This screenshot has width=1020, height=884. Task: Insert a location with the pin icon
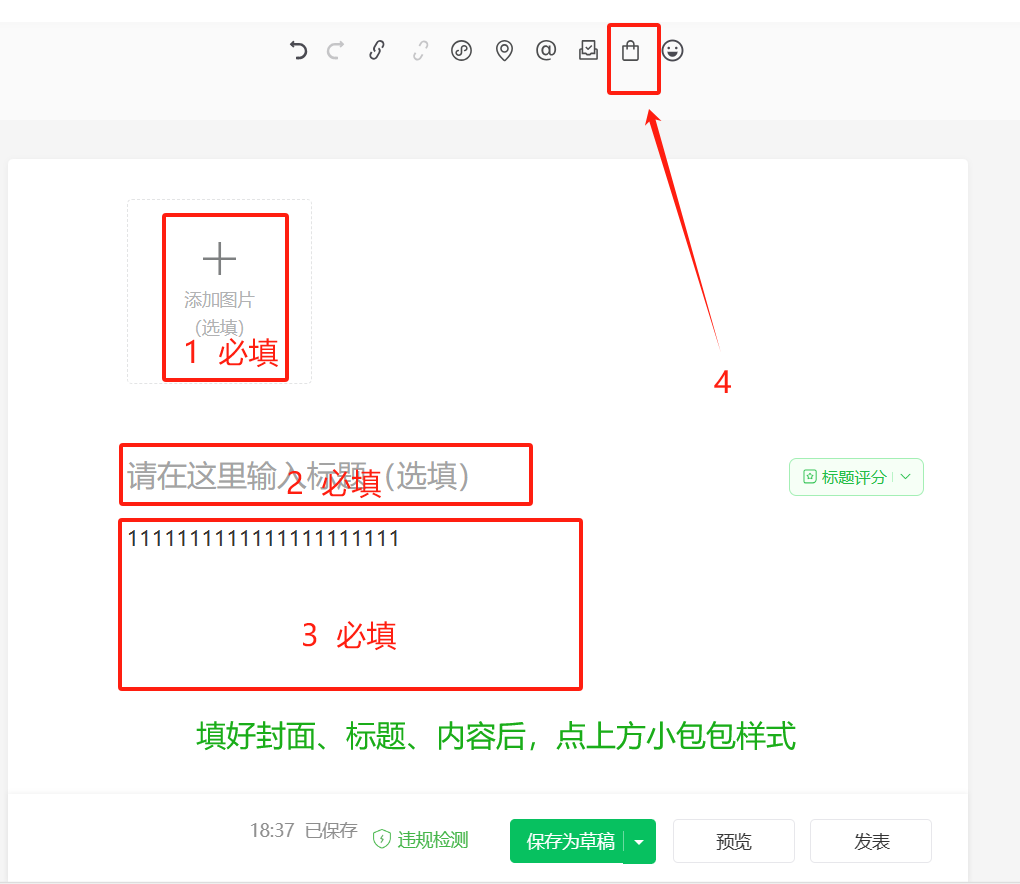[x=504, y=50]
